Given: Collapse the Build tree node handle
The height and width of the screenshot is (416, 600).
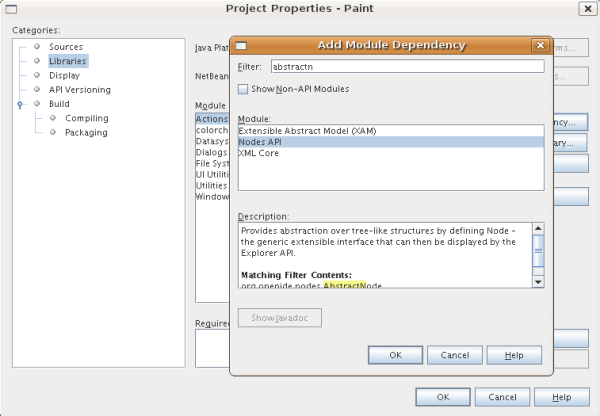Looking at the screenshot, I should tap(20, 104).
